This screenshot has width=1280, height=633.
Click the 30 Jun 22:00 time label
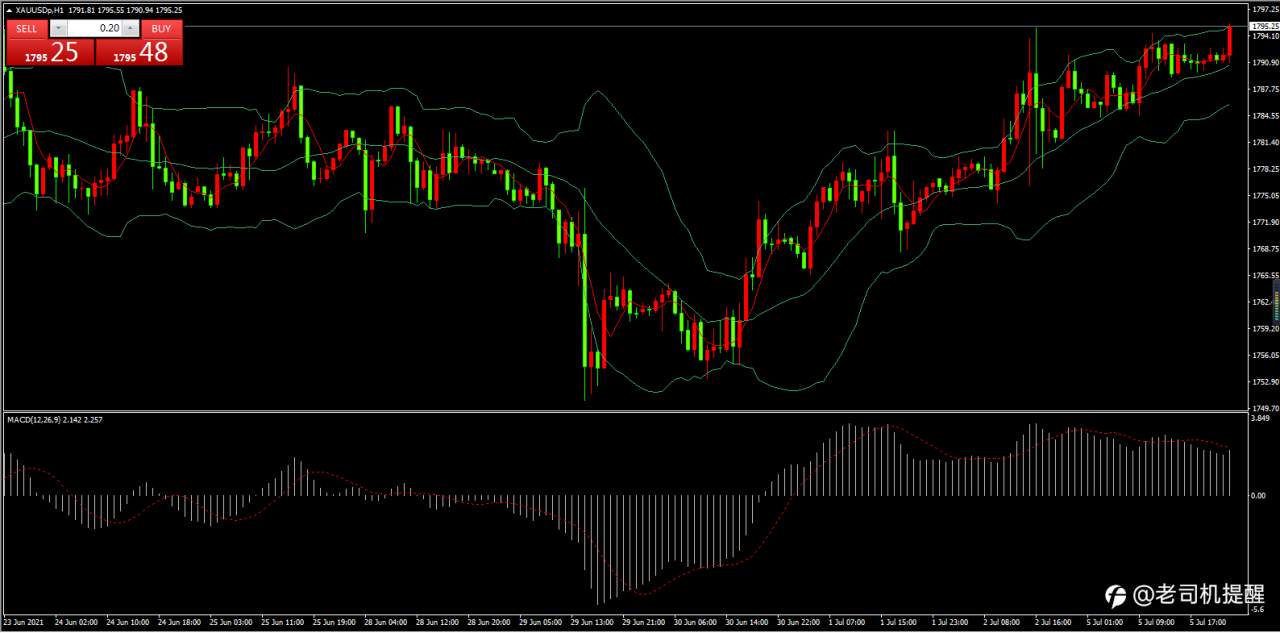799,622
